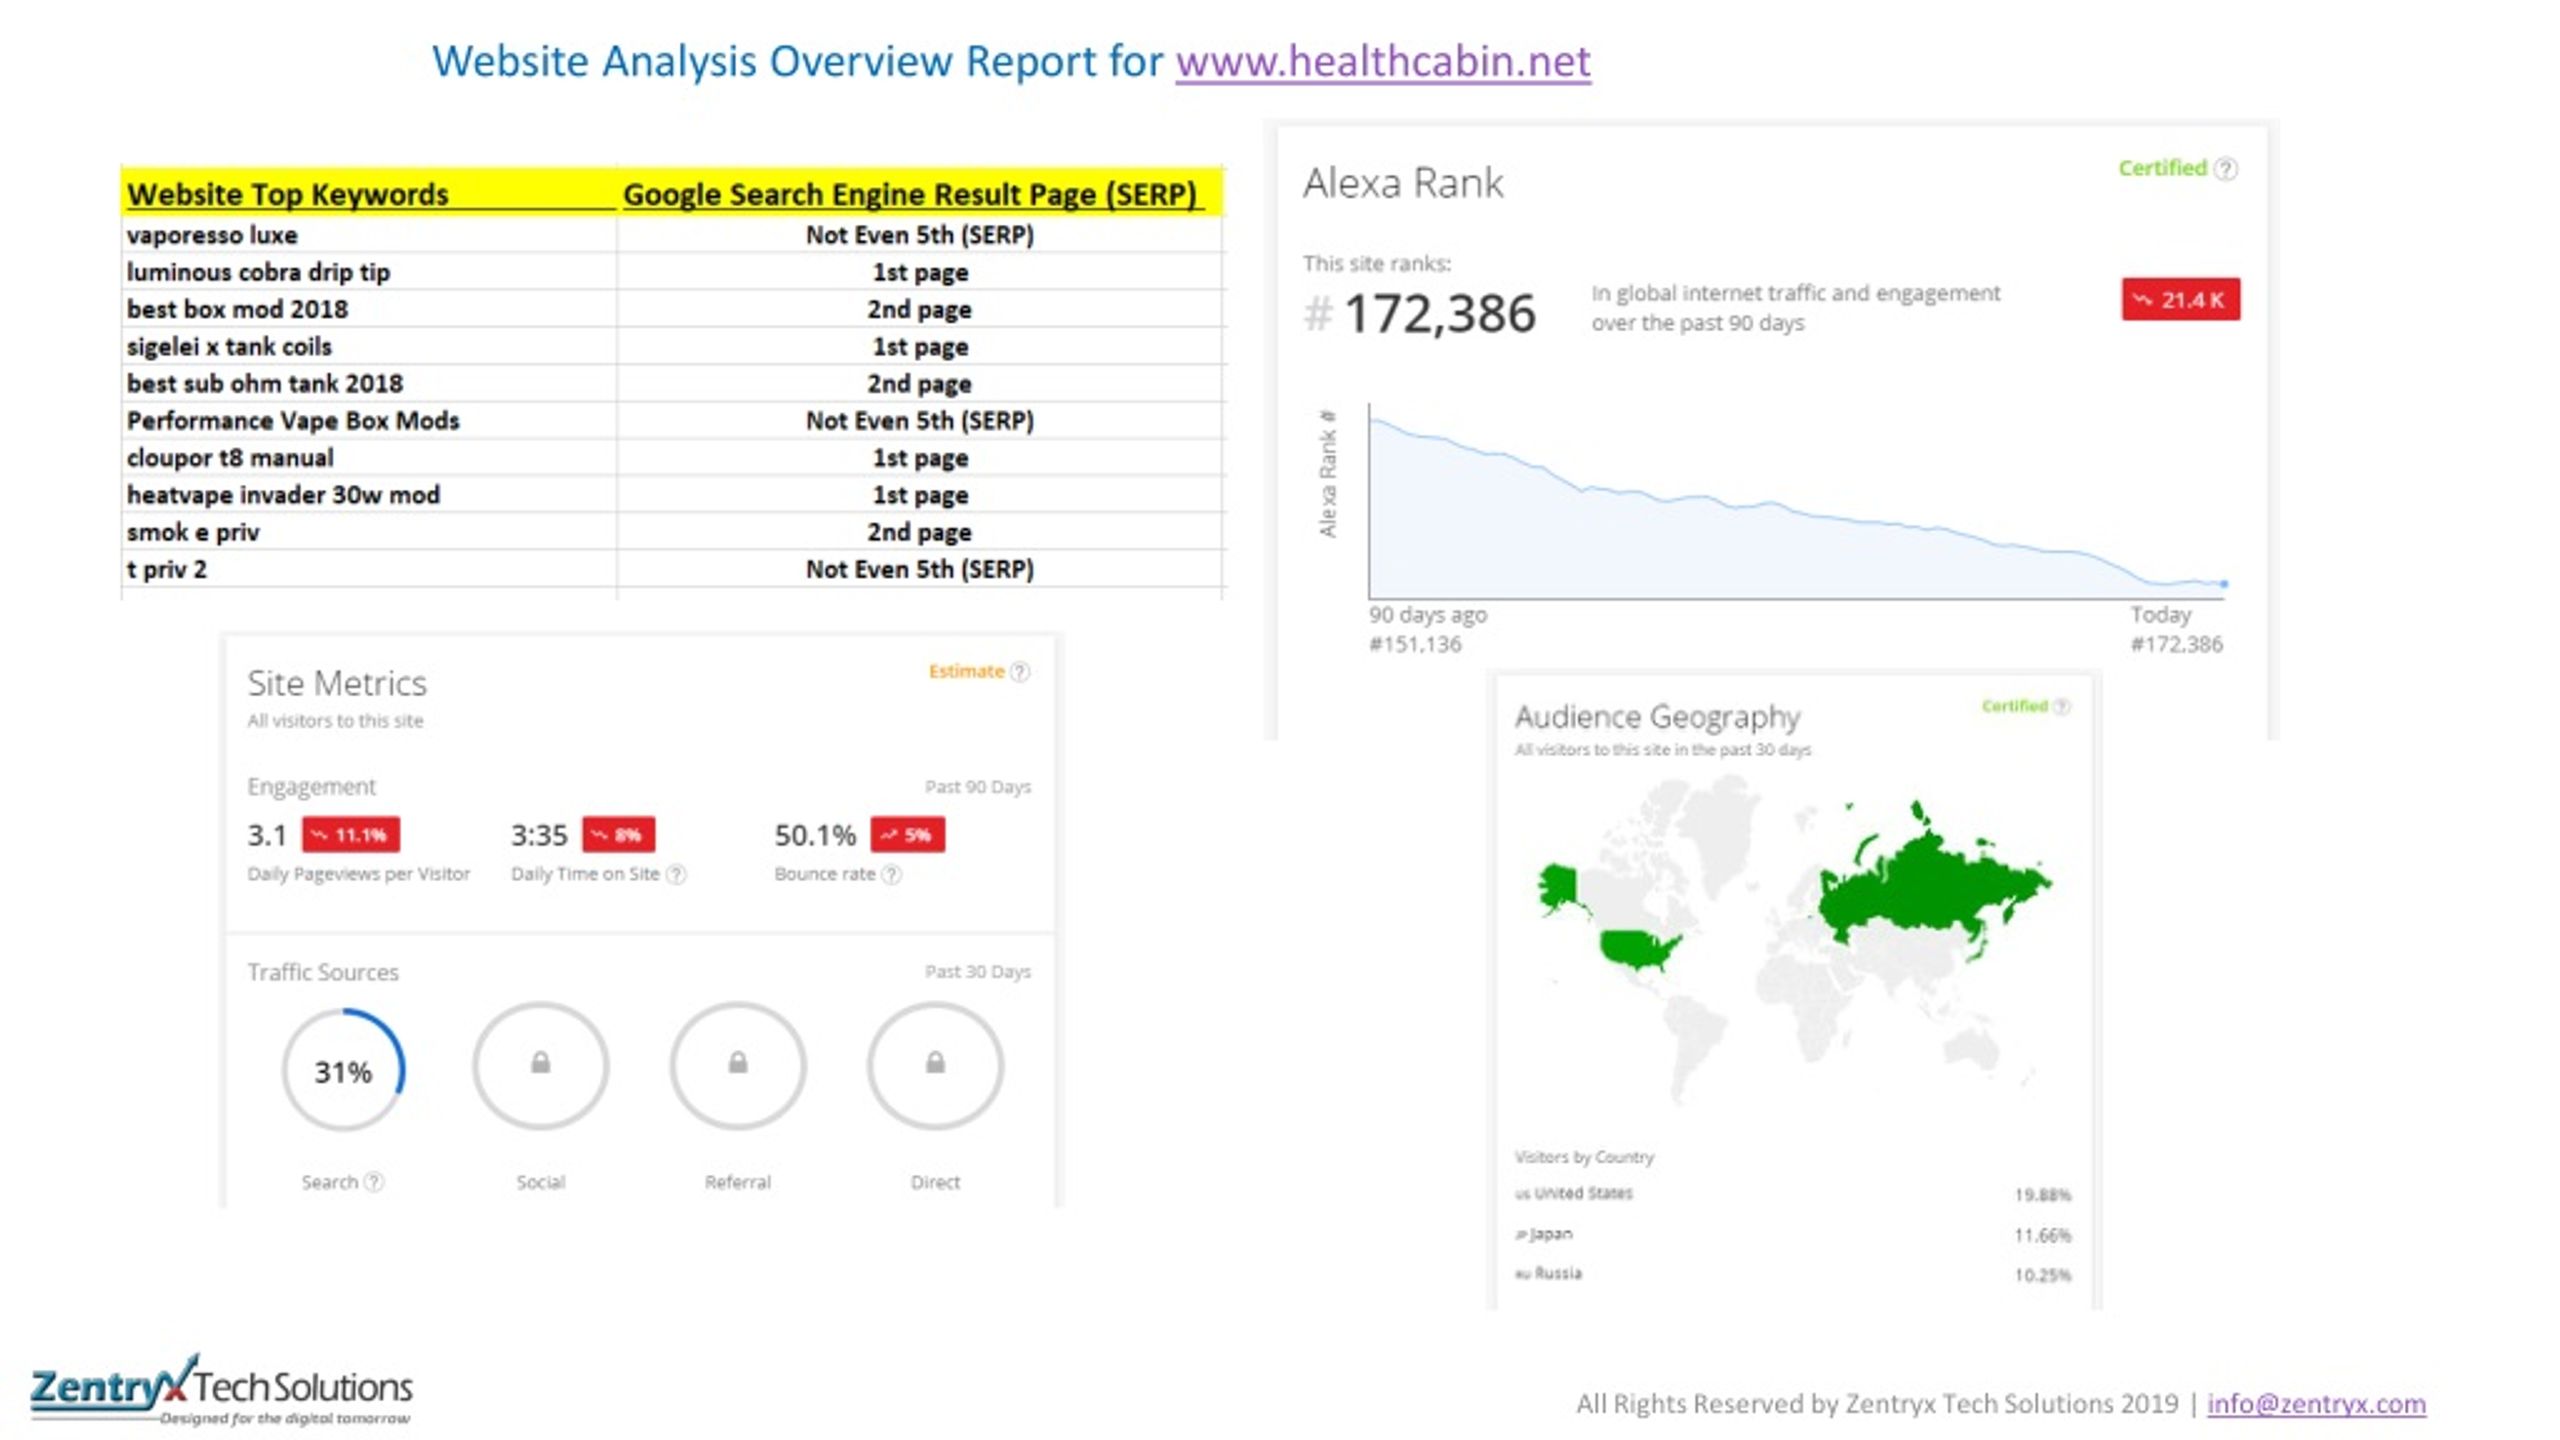Click the red 8% time on site badge
This screenshot has height=1440, width=2560.
[619, 835]
